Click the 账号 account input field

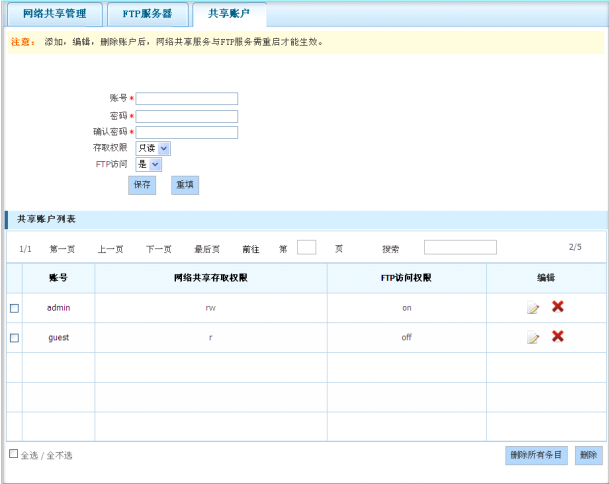187,99
